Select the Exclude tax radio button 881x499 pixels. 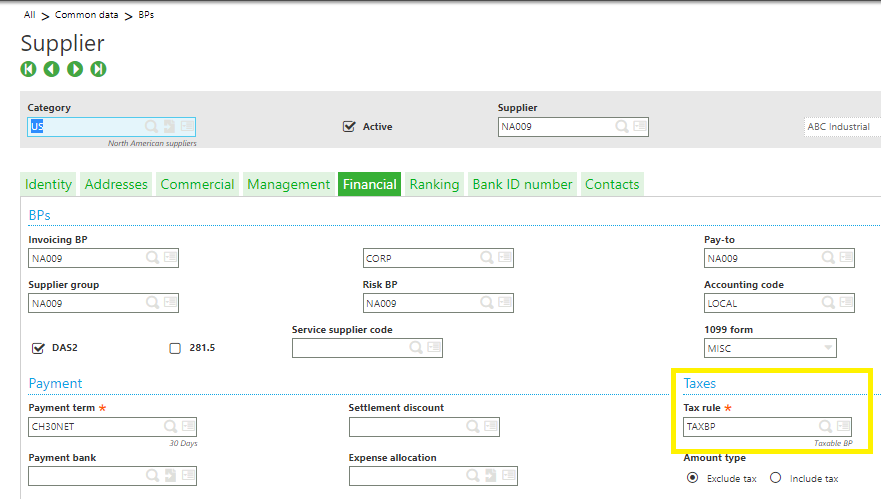click(x=692, y=478)
